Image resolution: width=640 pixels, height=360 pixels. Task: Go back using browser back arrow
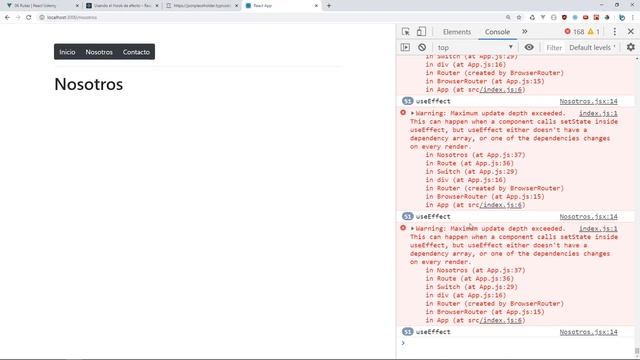coord(7,18)
